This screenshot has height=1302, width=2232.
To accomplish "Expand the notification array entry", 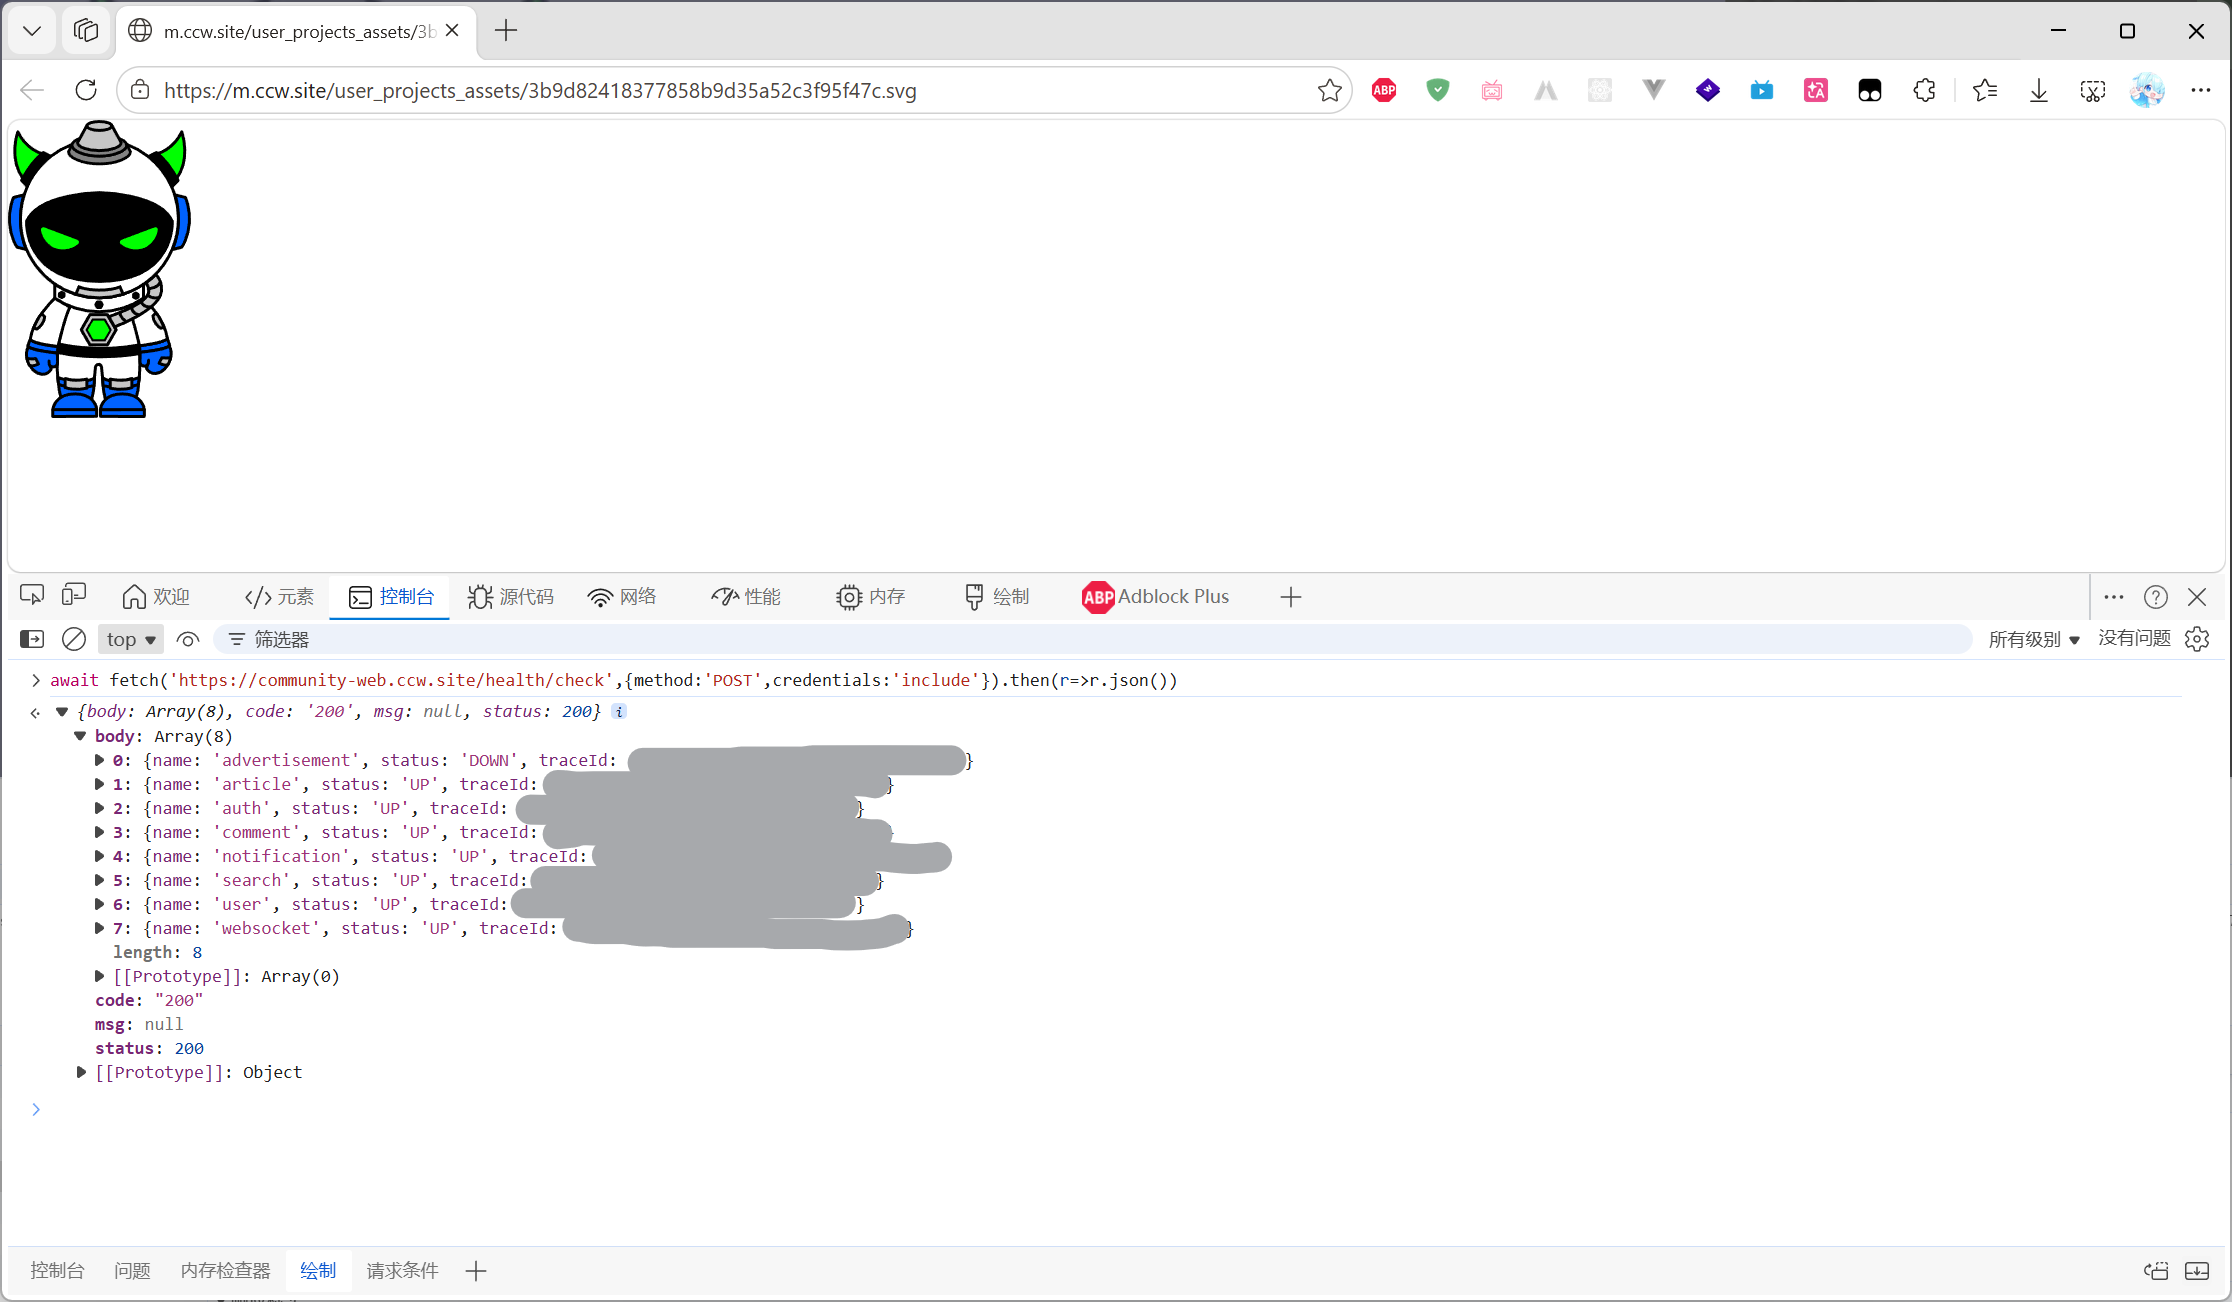I will click(99, 856).
